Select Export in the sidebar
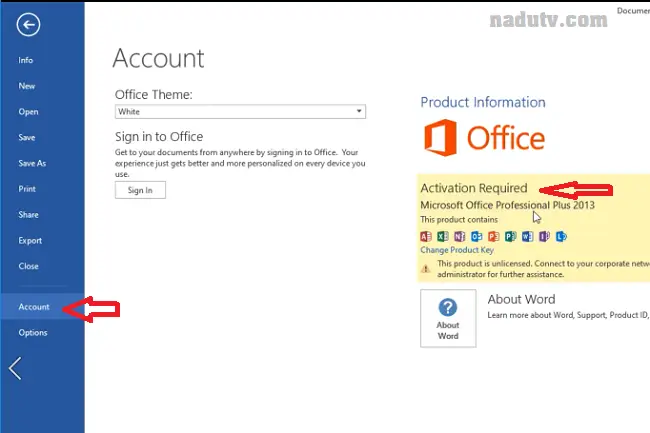The width and height of the screenshot is (650, 433). click(x=30, y=240)
